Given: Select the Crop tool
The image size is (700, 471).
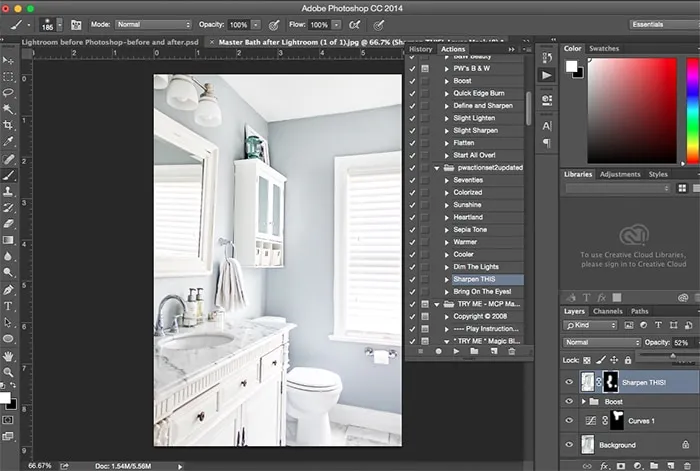Looking at the screenshot, I should [8, 125].
